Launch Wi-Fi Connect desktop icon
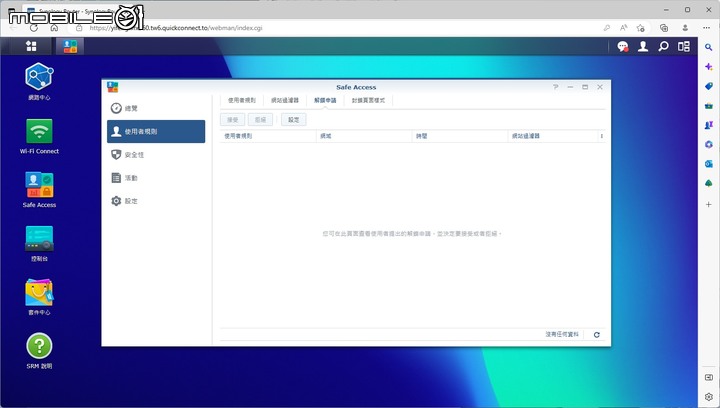720x408 pixels. pyautogui.click(x=39, y=136)
